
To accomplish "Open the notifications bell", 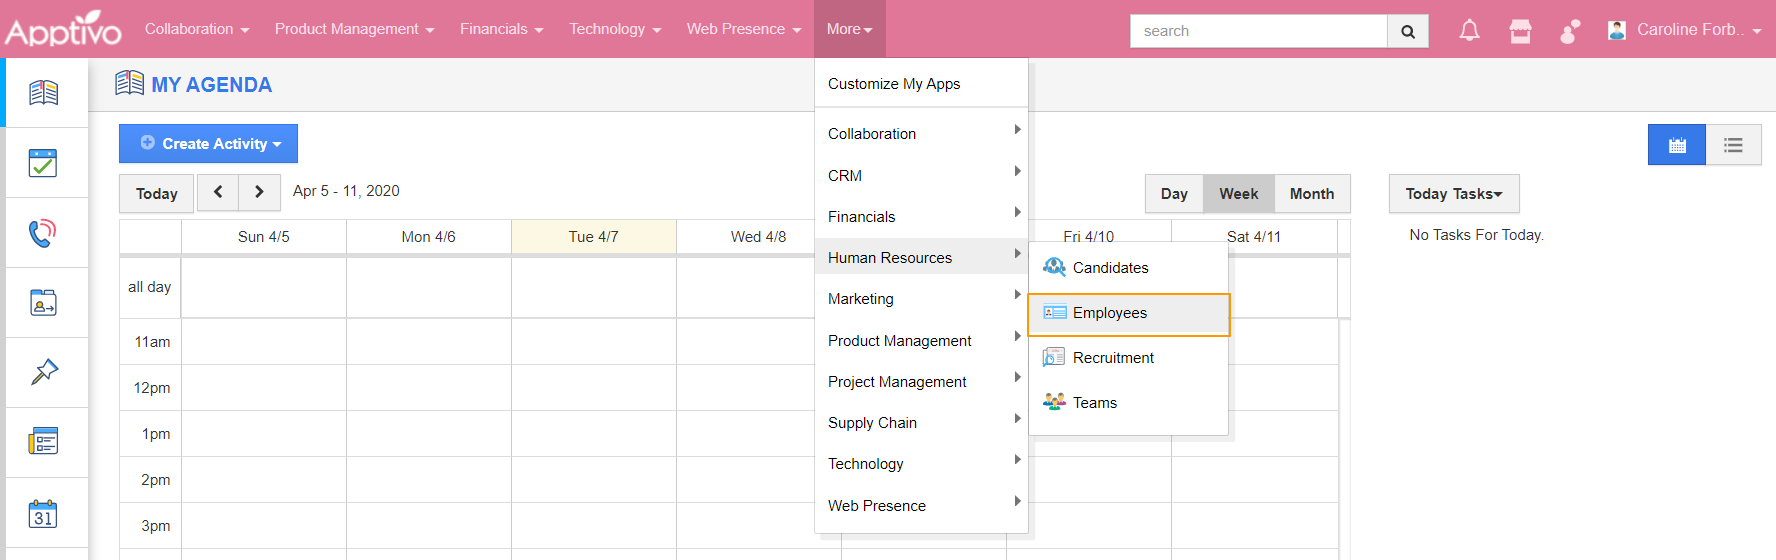I will click(x=1469, y=31).
